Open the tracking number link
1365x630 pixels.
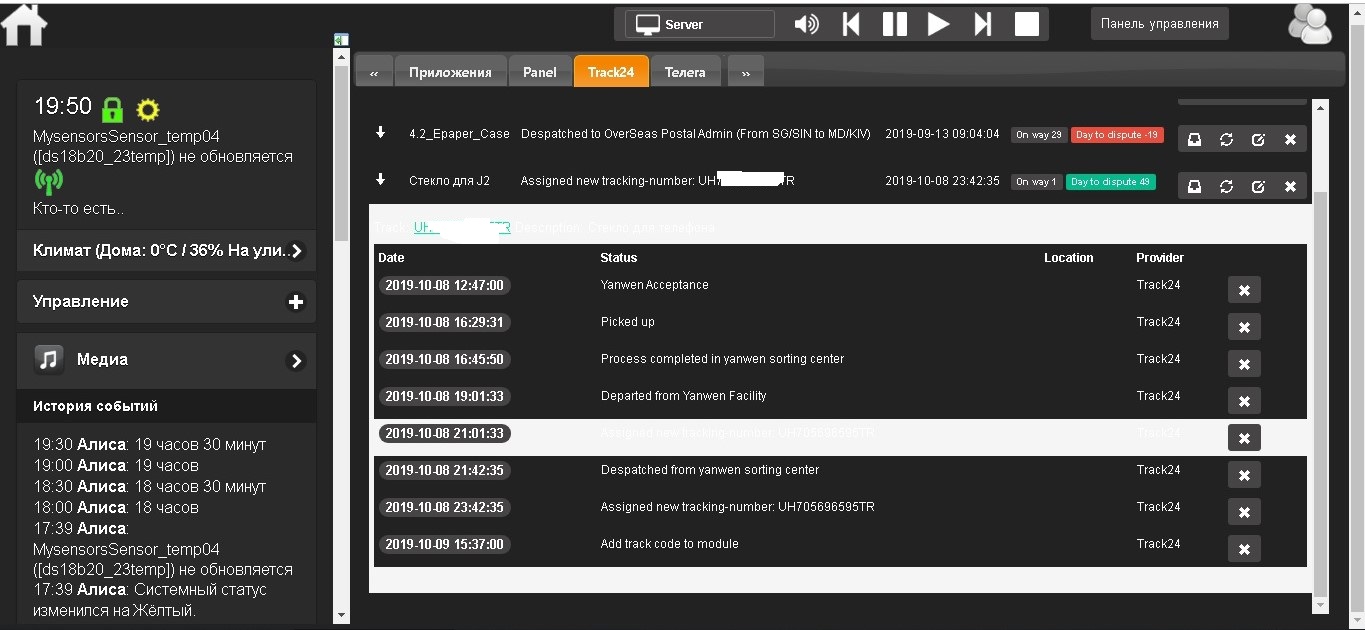[462, 228]
